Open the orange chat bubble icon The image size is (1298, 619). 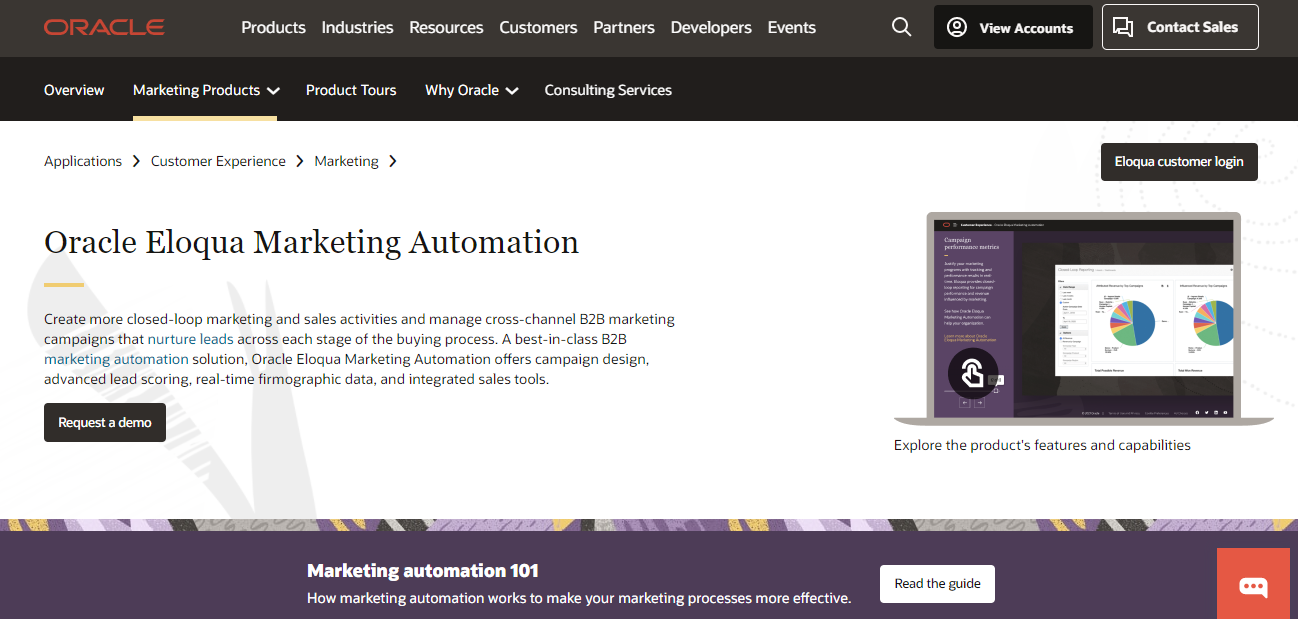click(1253, 585)
